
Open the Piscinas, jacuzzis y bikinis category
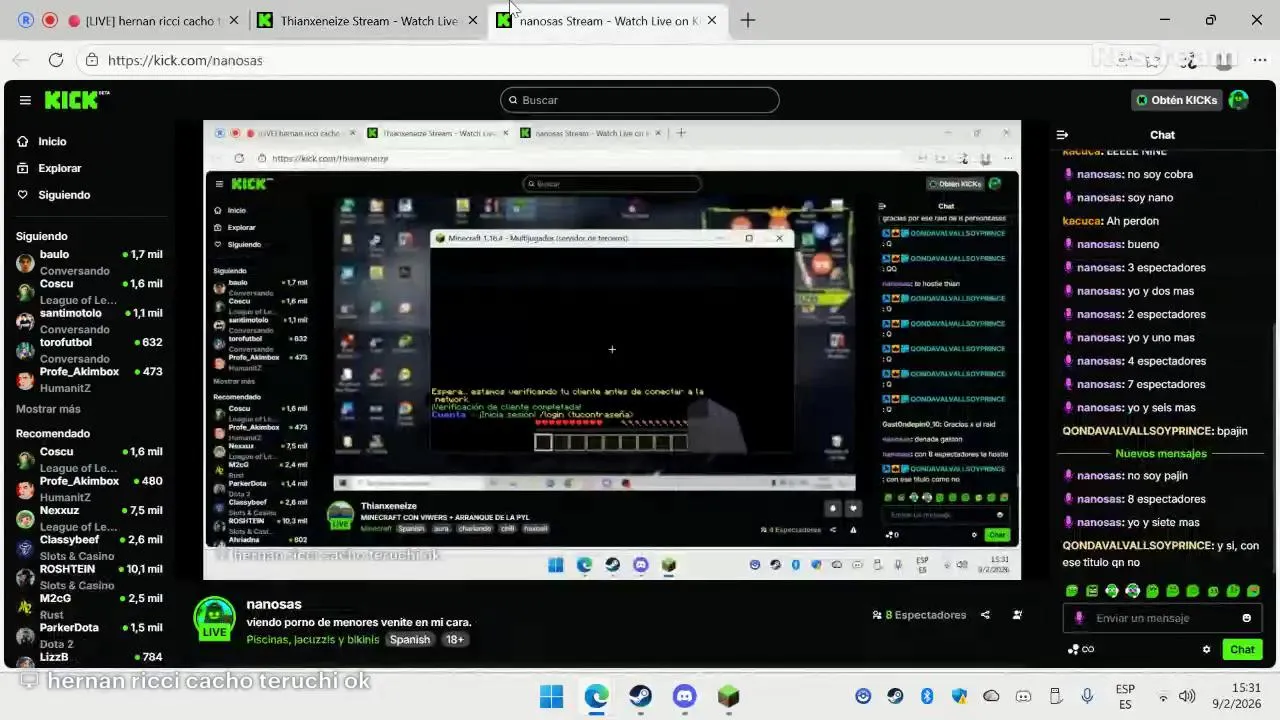pyautogui.click(x=313, y=639)
